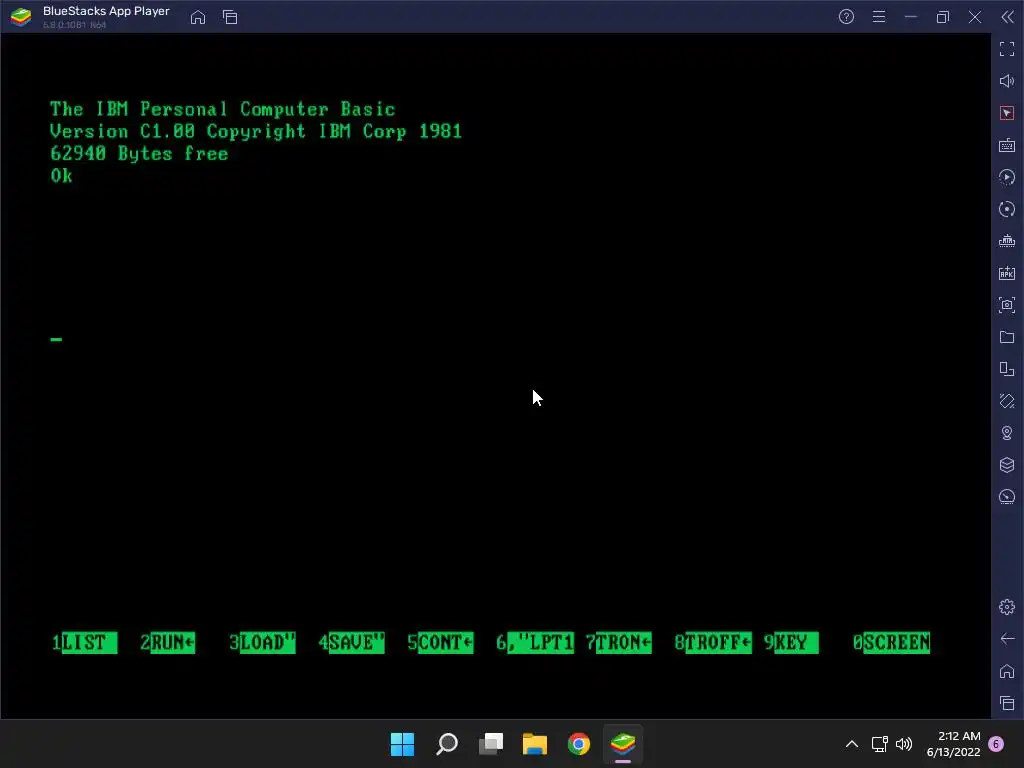The width and height of the screenshot is (1024, 768).
Task: Click the BlueStacks taskbar icon
Action: click(623, 744)
